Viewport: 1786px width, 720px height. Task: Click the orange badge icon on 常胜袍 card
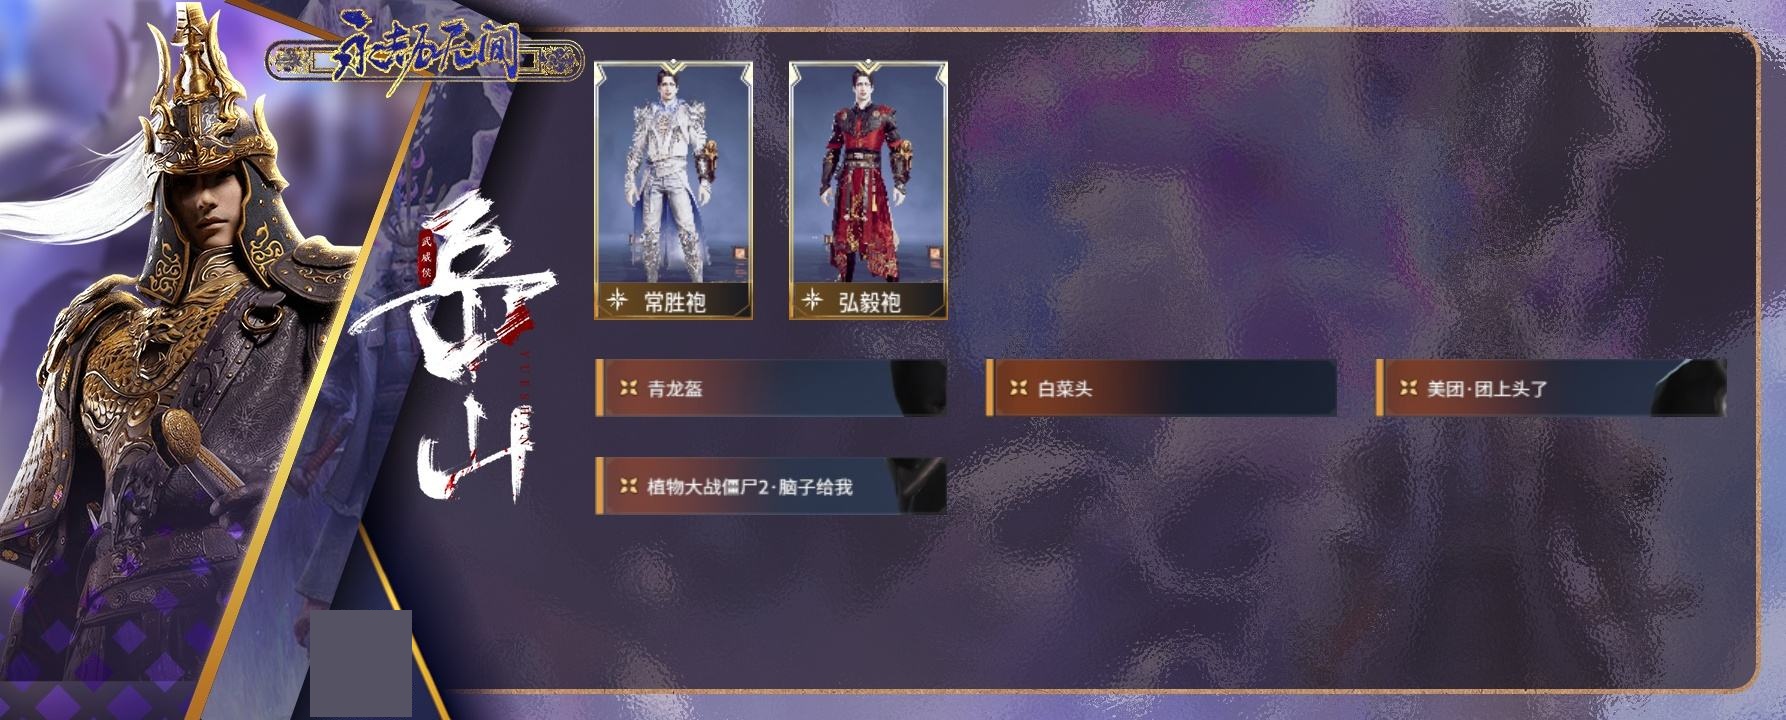(x=741, y=254)
